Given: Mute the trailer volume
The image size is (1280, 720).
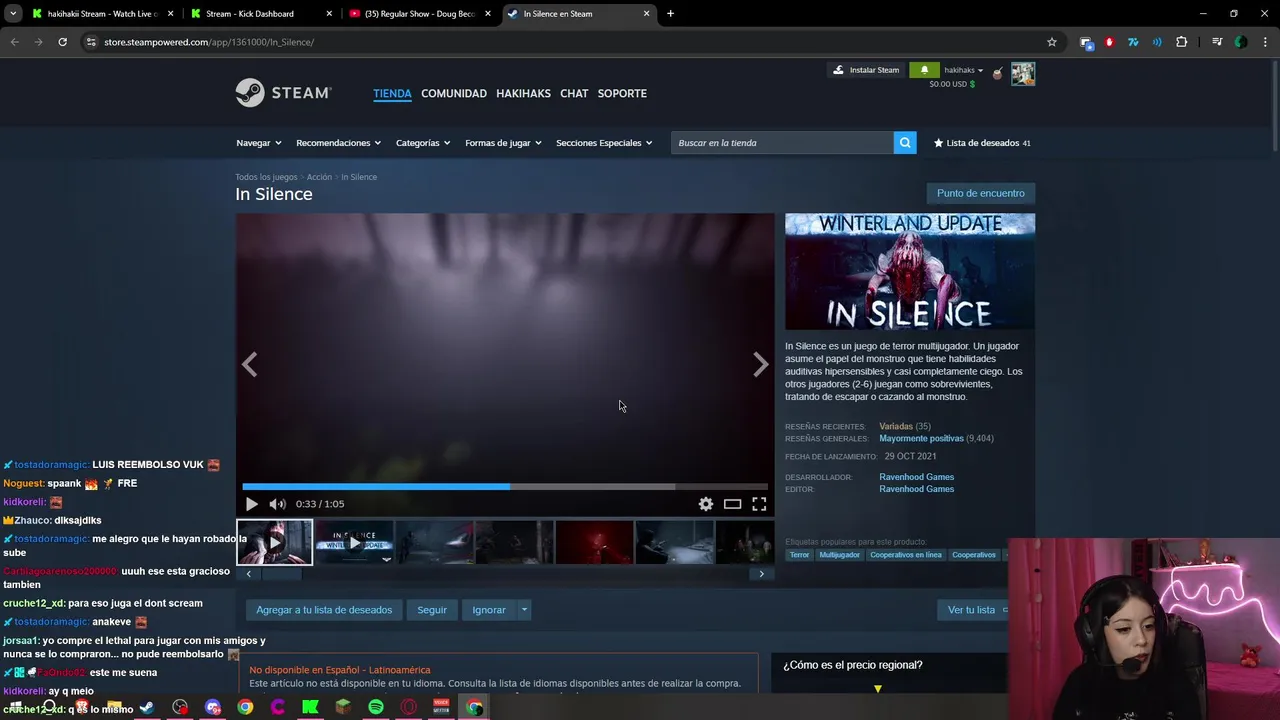Looking at the screenshot, I should (x=277, y=504).
